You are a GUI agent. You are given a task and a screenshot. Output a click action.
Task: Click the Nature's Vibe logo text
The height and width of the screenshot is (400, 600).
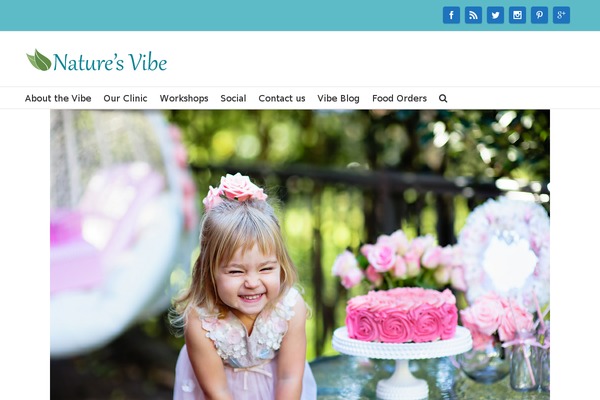click(x=110, y=62)
